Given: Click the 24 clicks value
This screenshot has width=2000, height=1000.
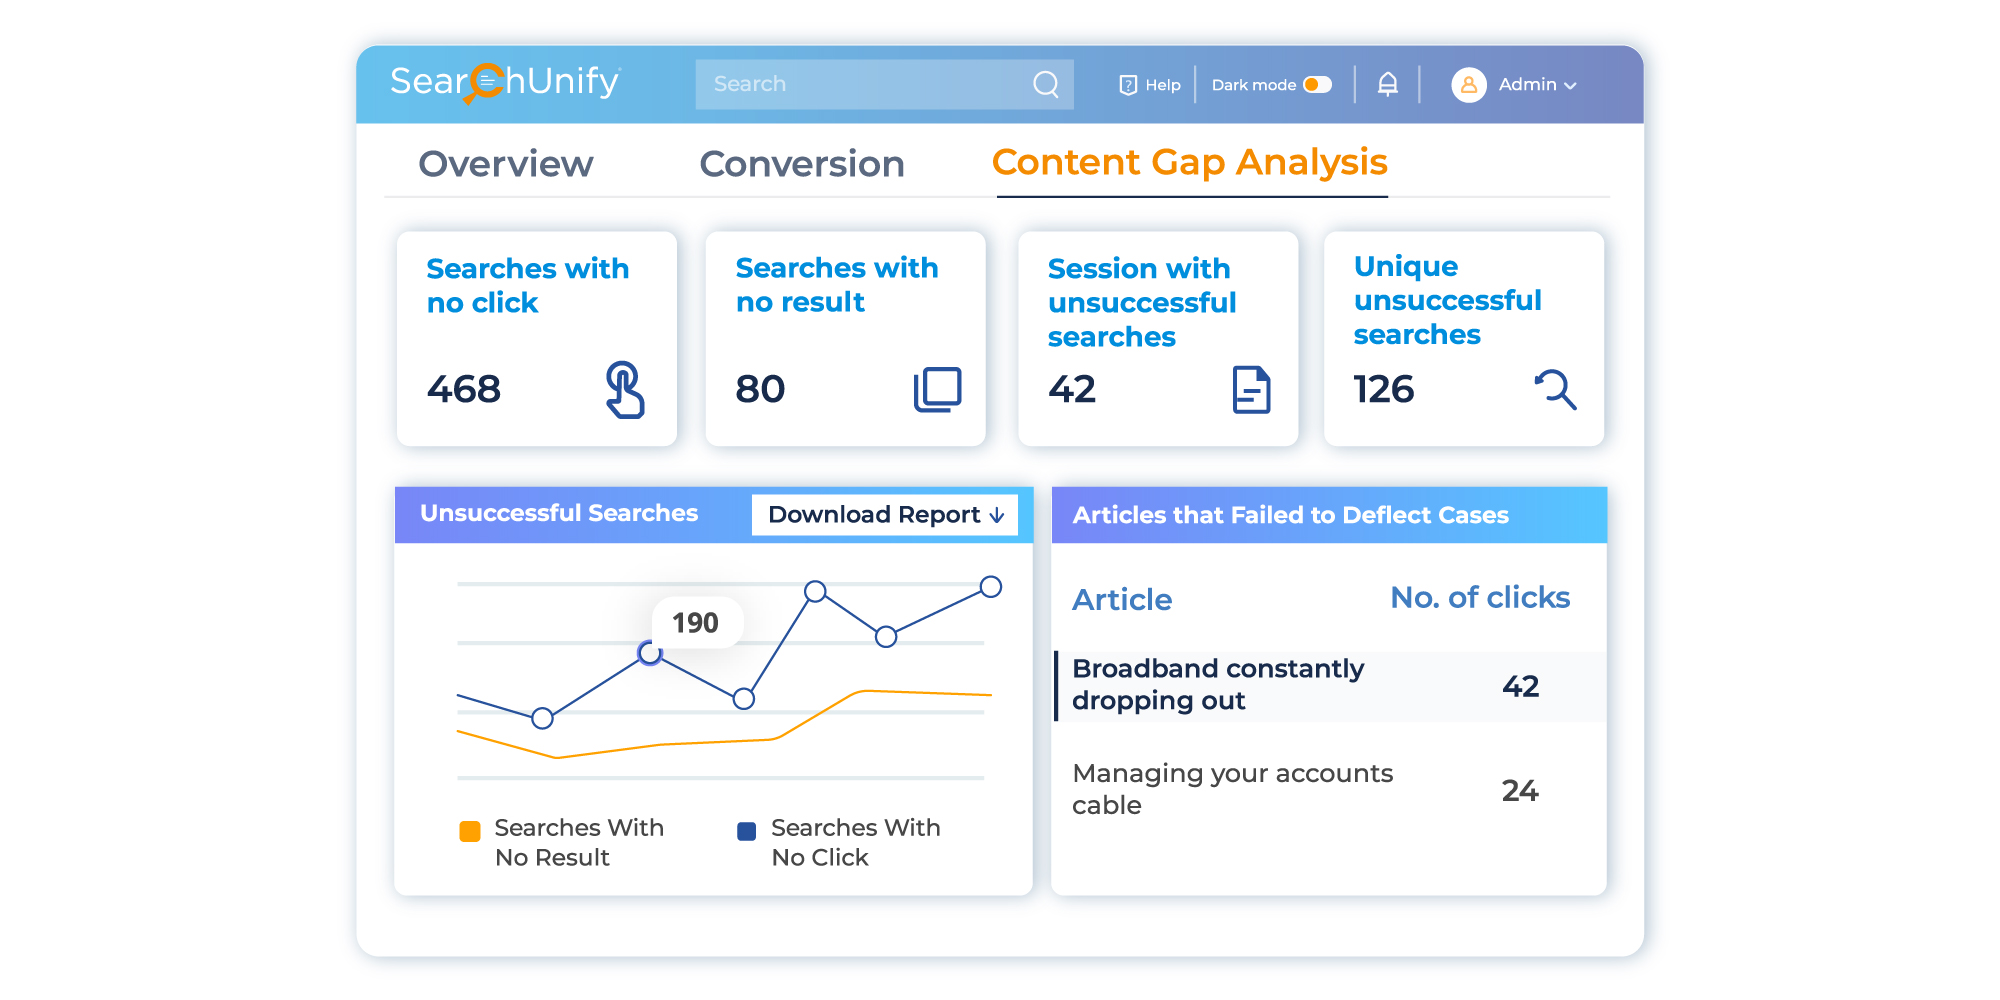Looking at the screenshot, I should [x=1520, y=791].
